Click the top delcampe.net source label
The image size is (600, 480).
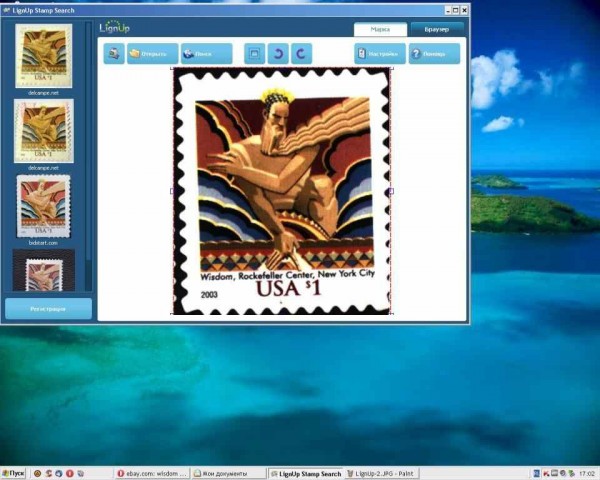pyautogui.click(x=43, y=93)
